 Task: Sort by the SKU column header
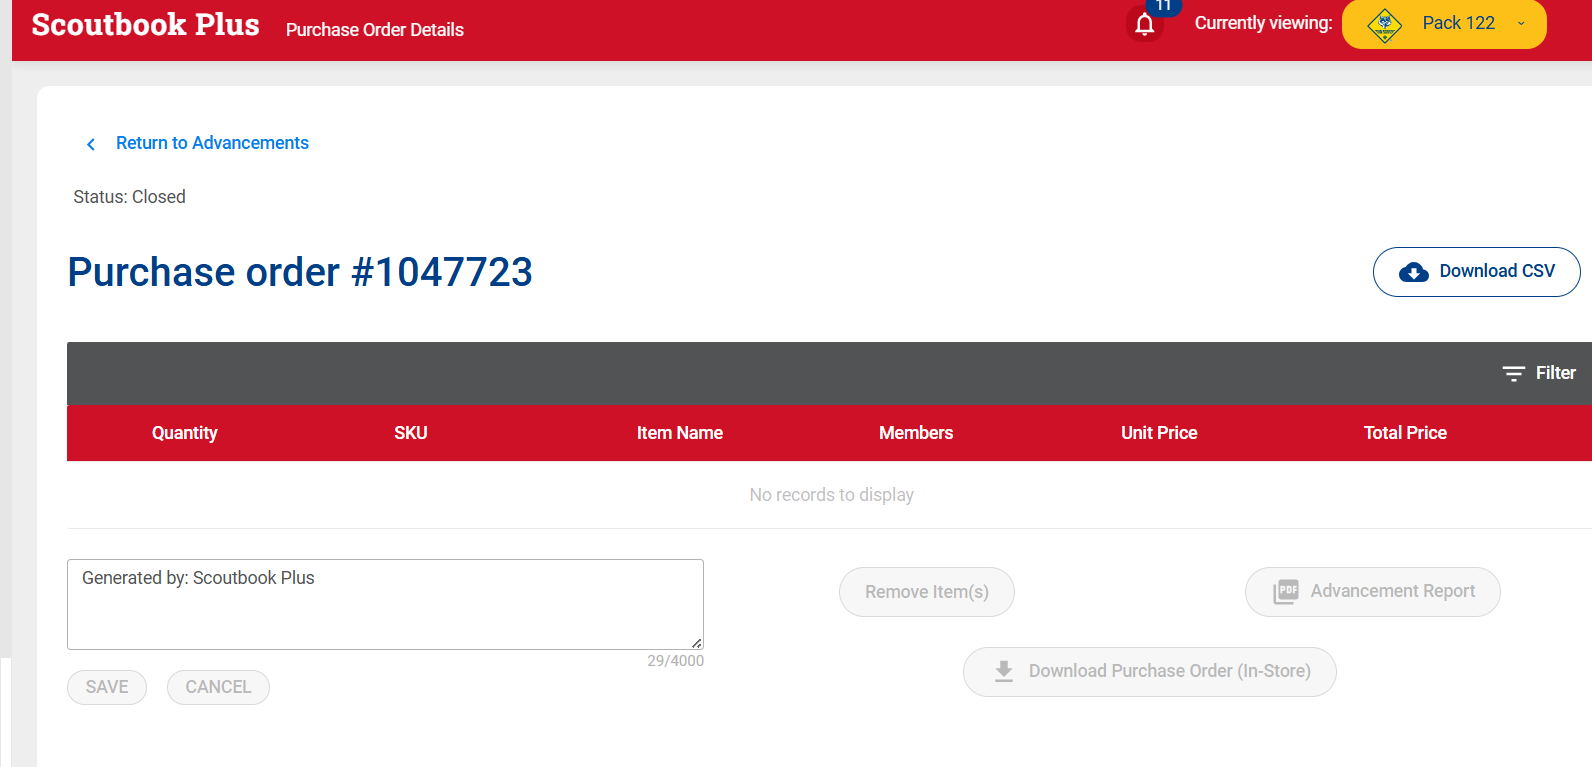coord(411,433)
